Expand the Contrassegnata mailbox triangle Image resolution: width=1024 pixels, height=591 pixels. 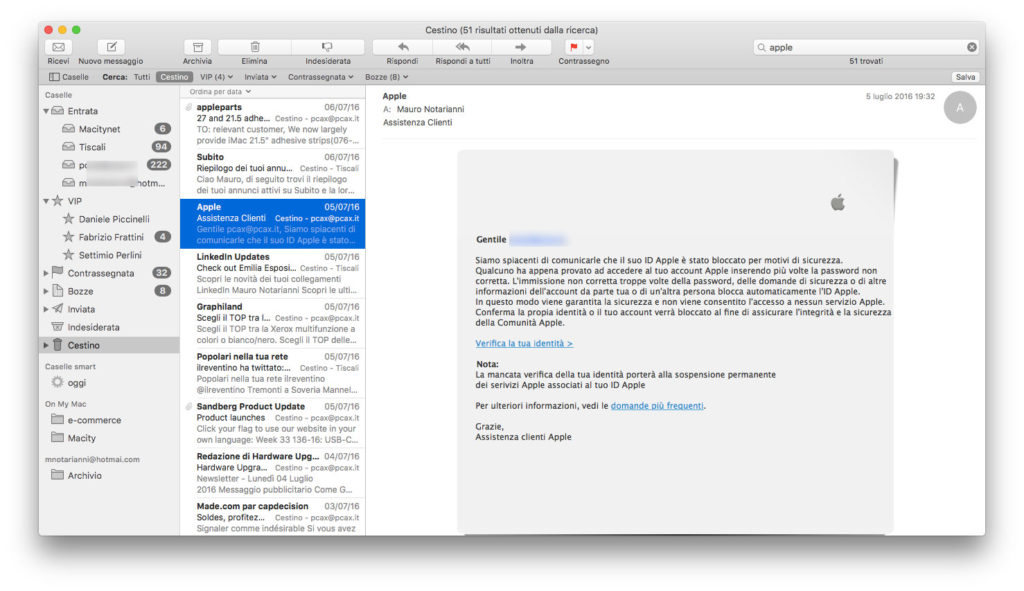click(x=46, y=273)
